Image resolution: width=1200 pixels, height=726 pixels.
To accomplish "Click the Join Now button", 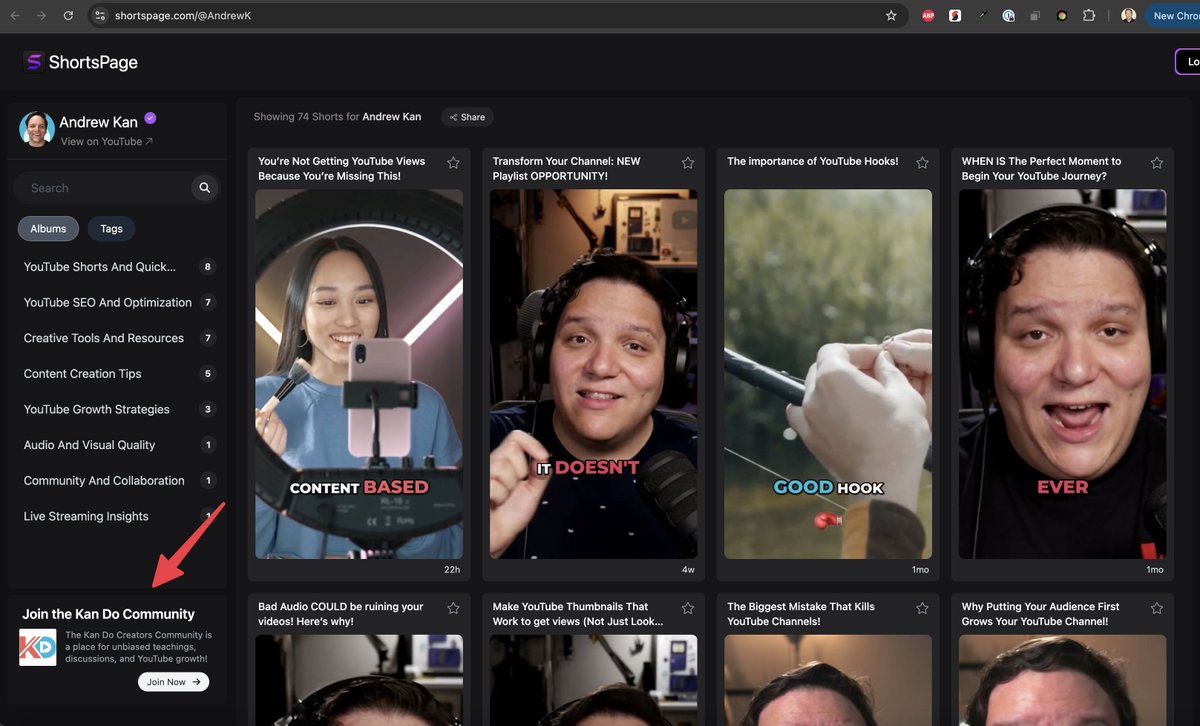I will [174, 682].
